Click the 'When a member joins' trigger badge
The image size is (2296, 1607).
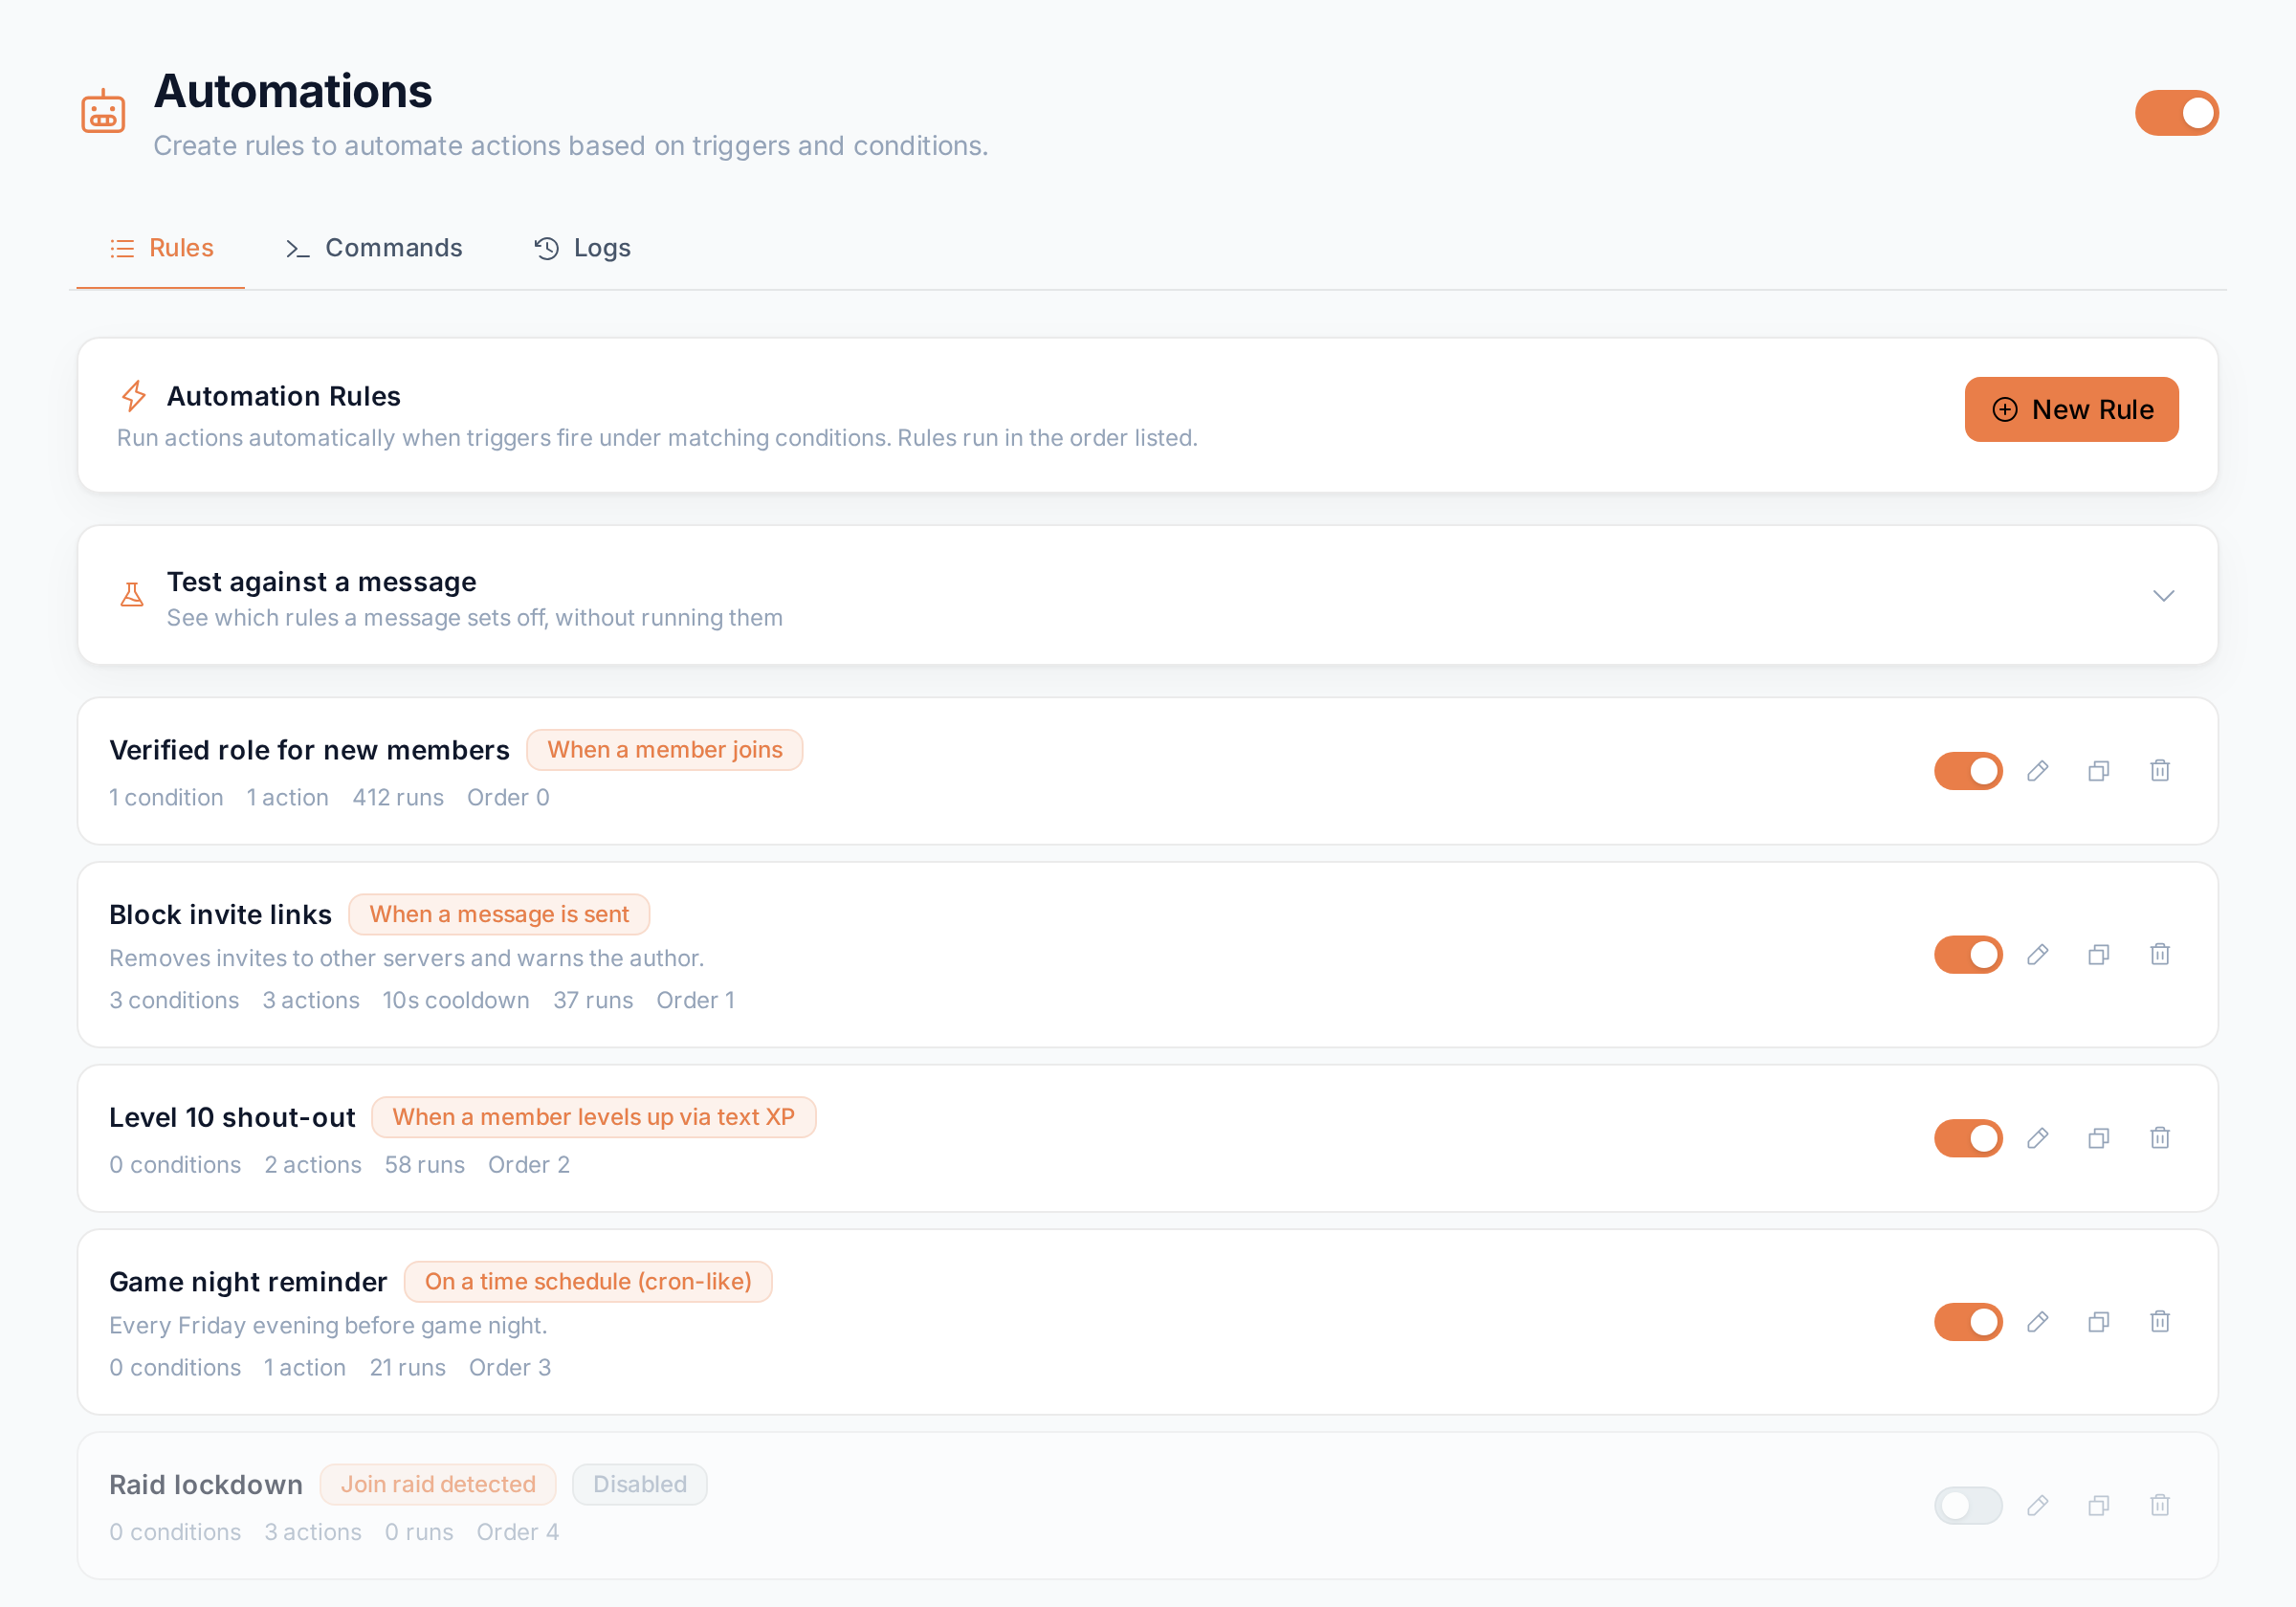(x=665, y=750)
